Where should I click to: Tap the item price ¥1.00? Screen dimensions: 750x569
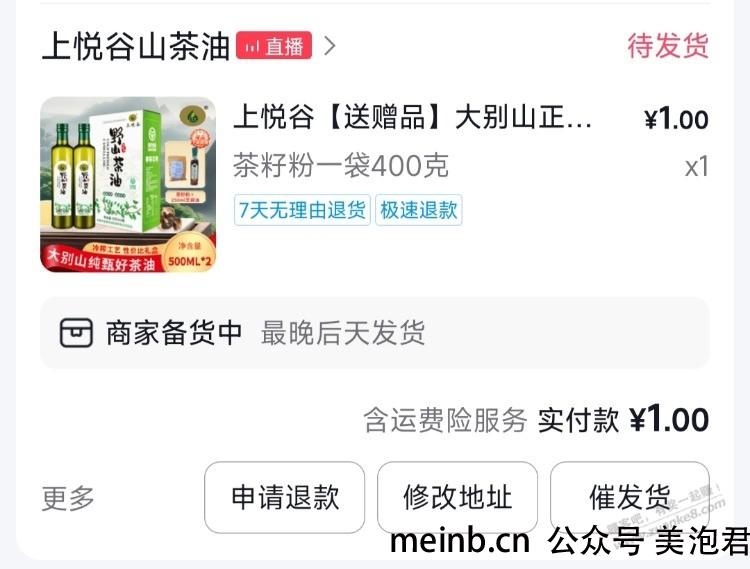(676, 119)
